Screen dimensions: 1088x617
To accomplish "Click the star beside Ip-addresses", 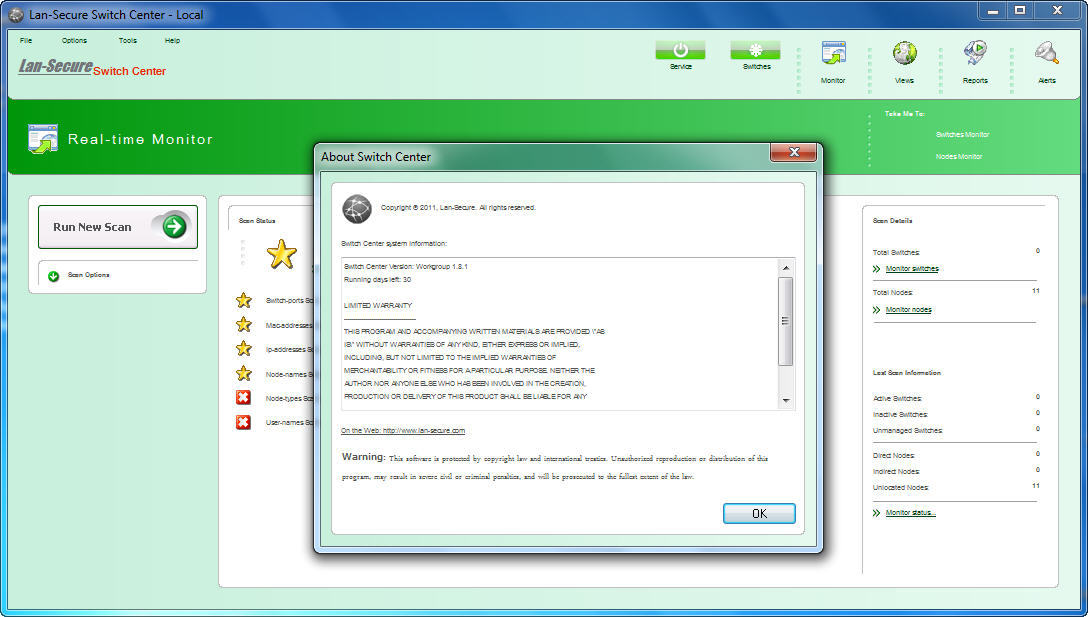I will coord(244,349).
